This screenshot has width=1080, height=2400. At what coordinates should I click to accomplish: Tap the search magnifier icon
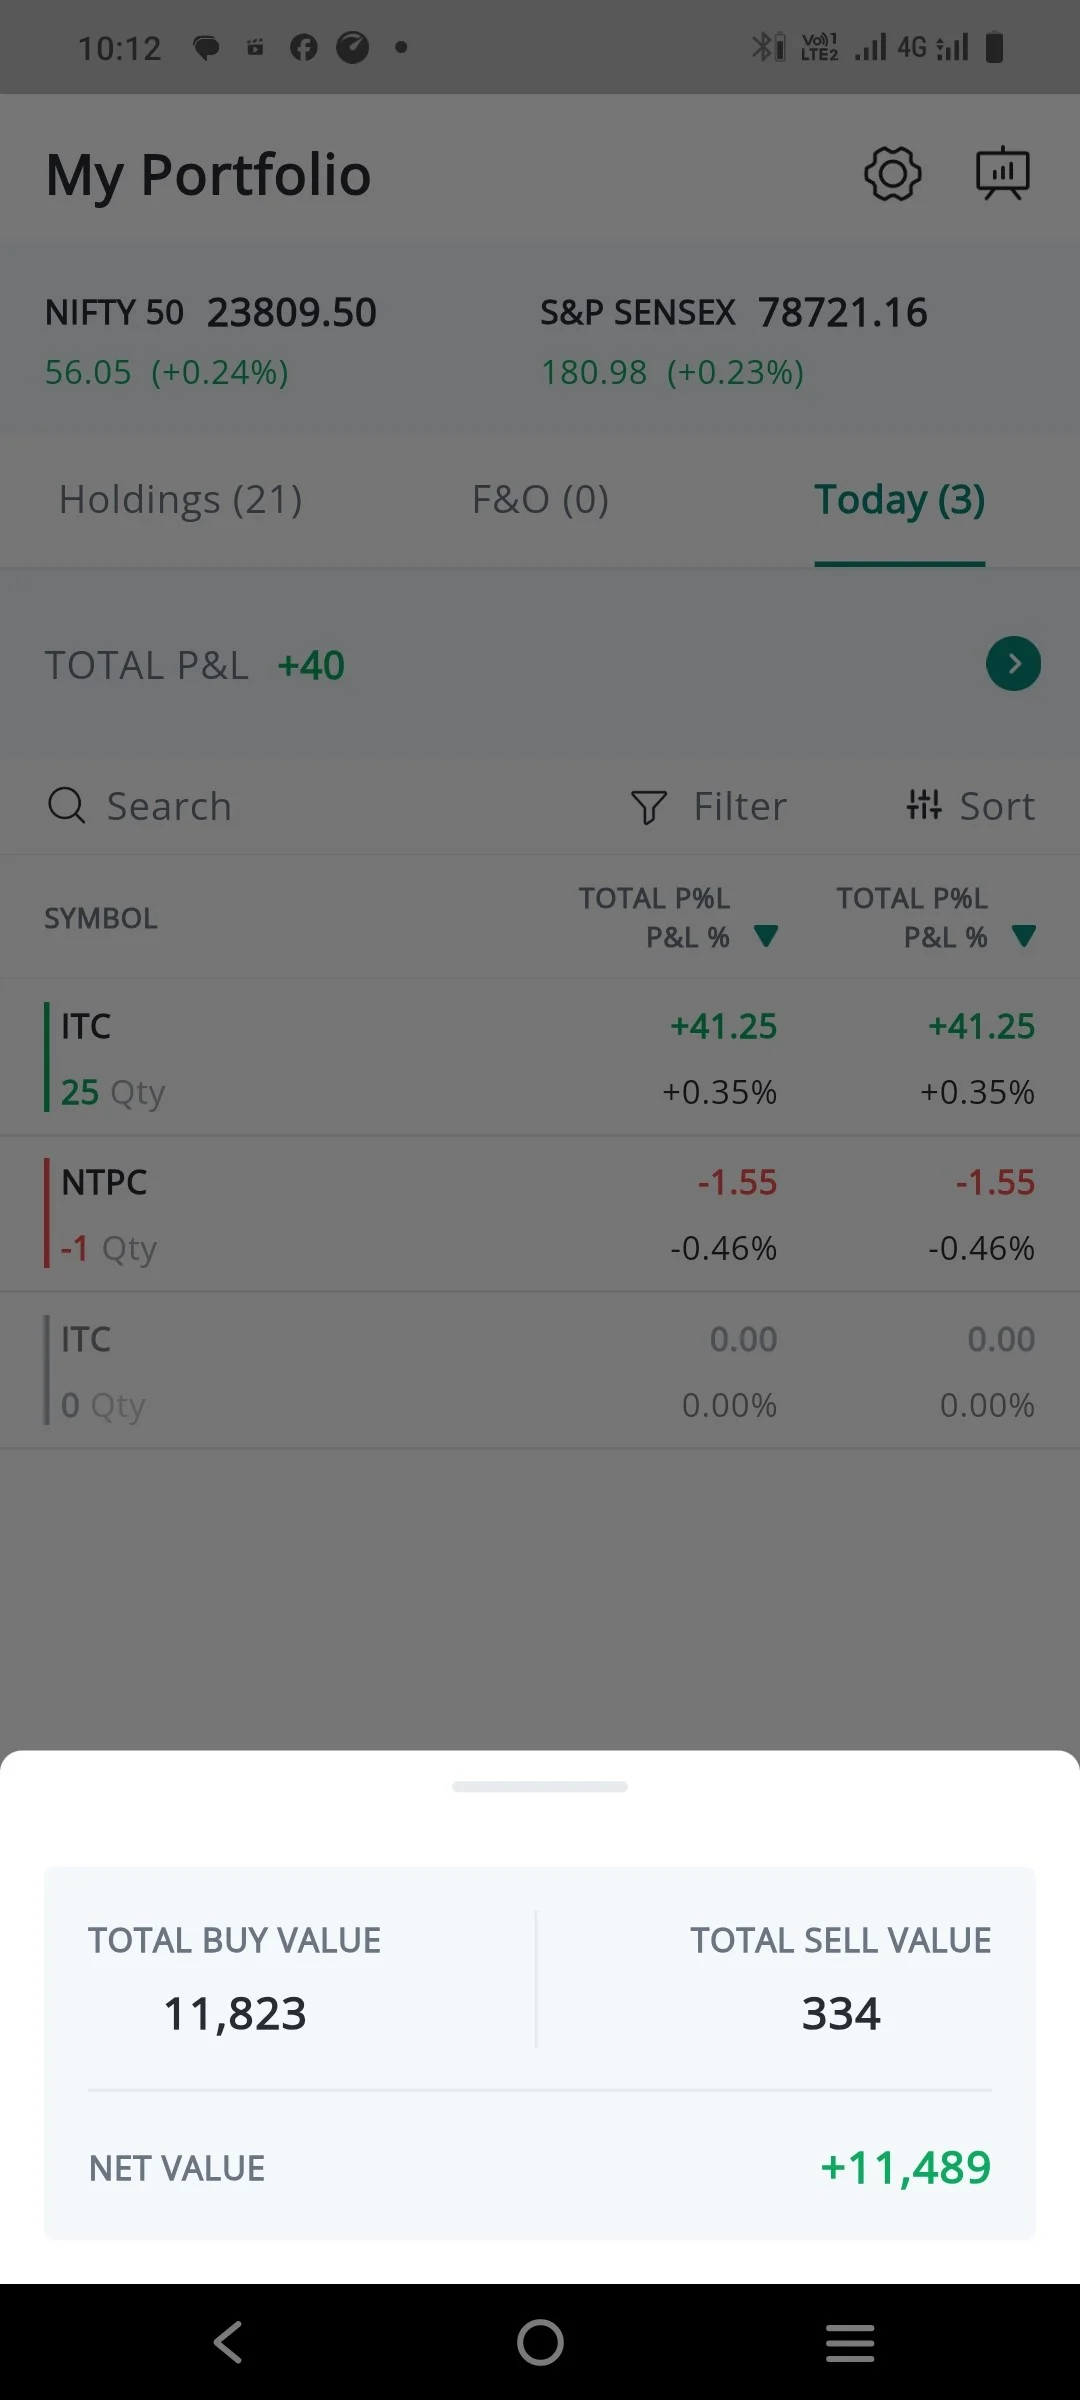[x=66, y=805]
